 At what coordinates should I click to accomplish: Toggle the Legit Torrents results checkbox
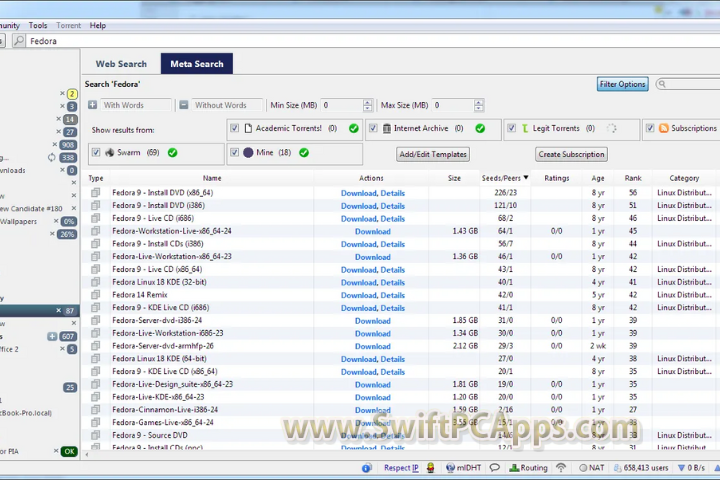point(512,128)
